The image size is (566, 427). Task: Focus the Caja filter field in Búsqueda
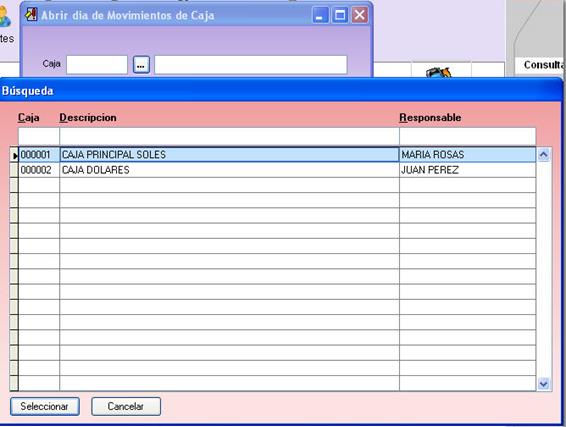(39, 136)
